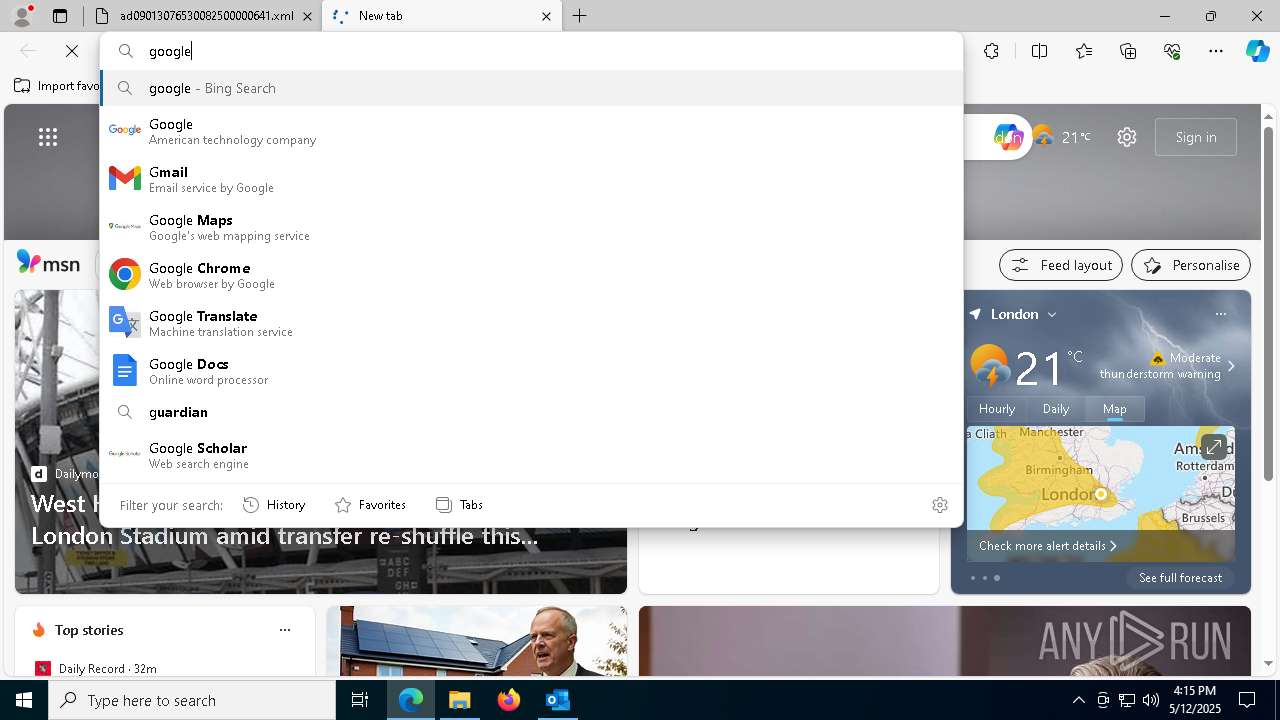1280x720 pixels.
Task: Open the weather 21°C badge in header
Action: click(1062, 137)
